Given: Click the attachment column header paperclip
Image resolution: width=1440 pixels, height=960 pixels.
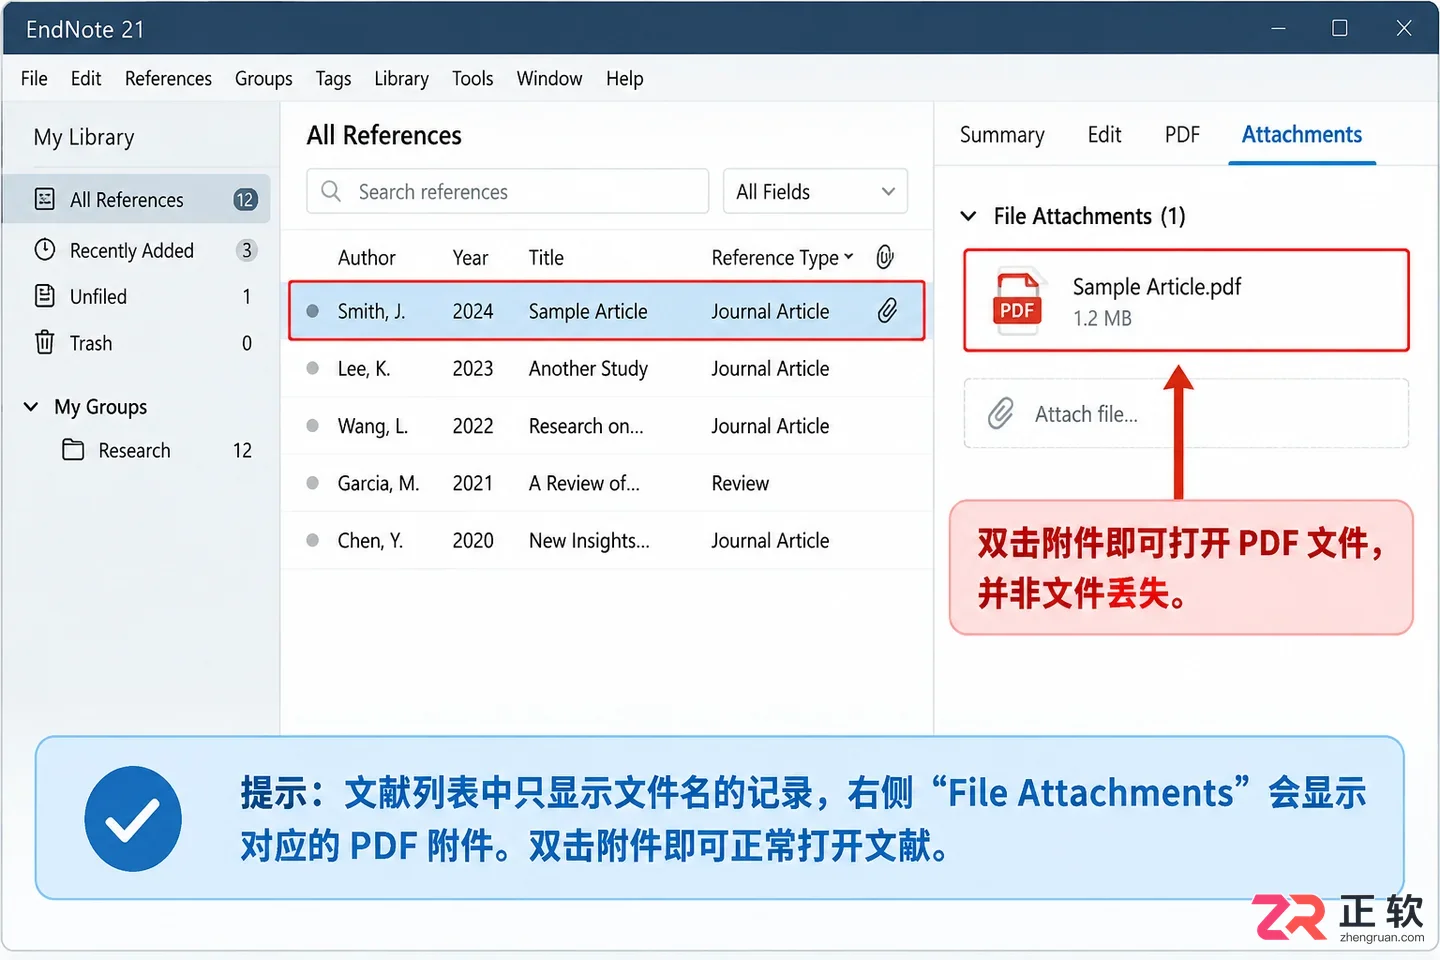Looking at the screenshot, I should 885,257.
